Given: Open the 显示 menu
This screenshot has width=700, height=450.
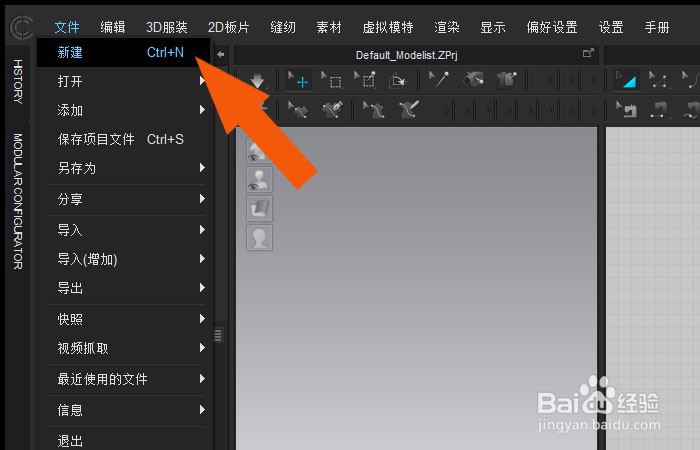Looking at the screenshot, I should [x=493, y=27].
